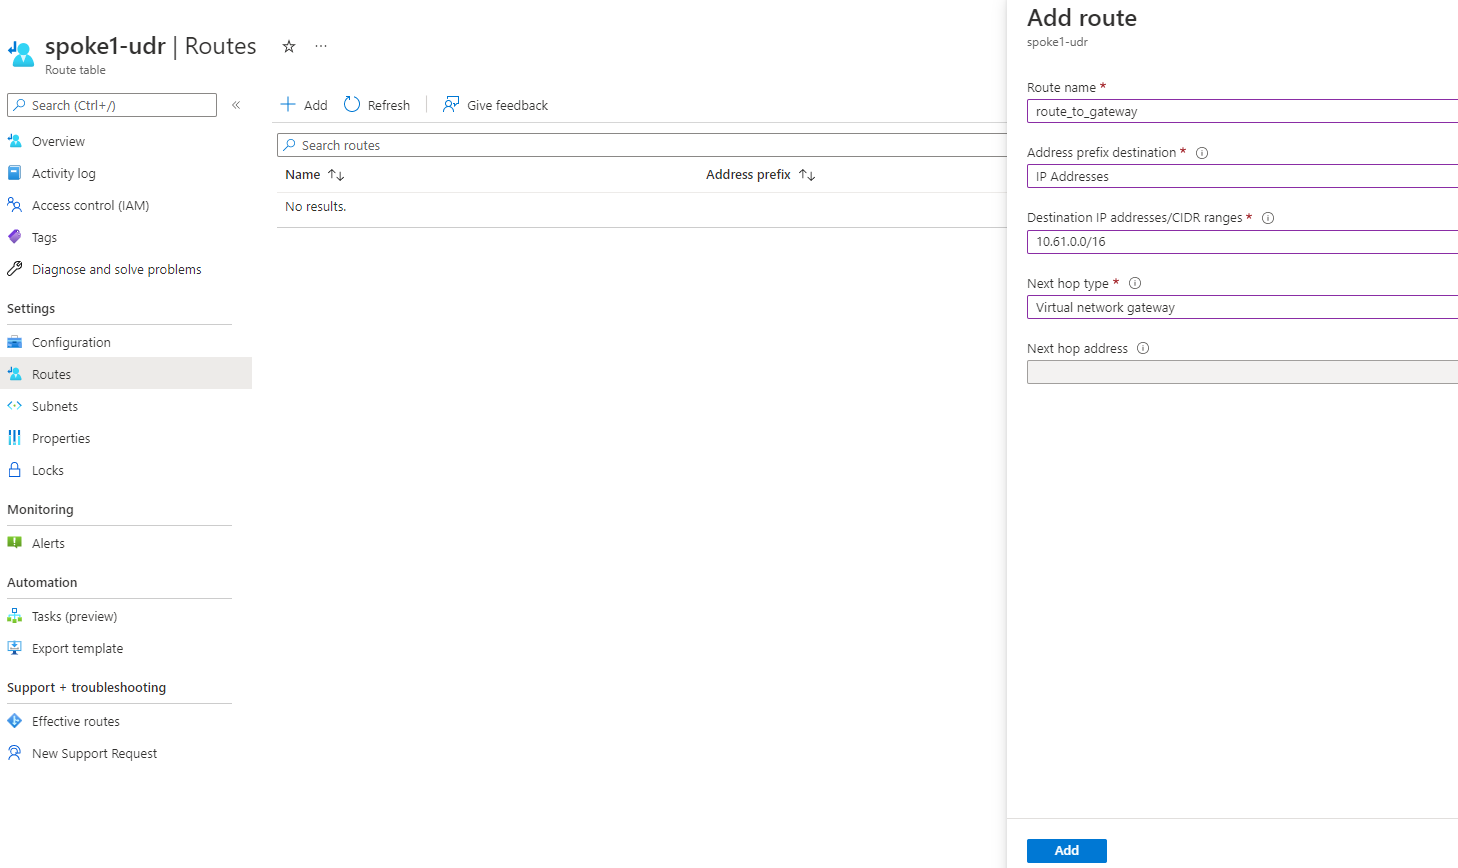Open Alerts under Monitoring
1458x868 pixels.
click(x=48, y=544)
